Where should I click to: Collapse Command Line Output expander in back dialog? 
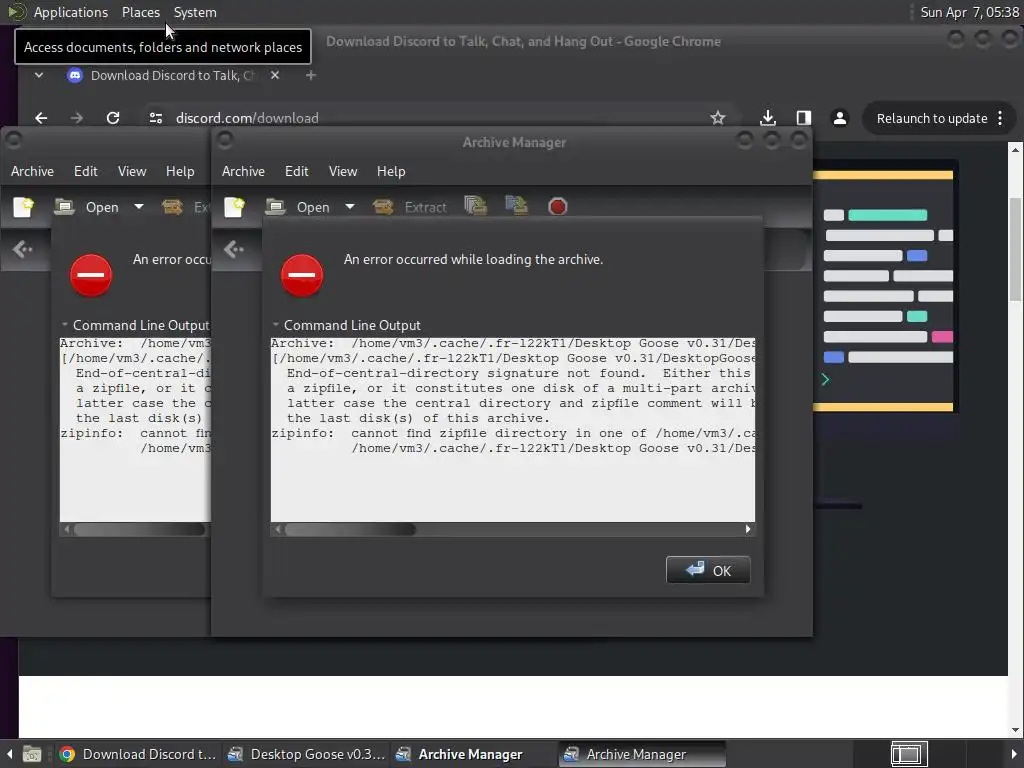tap(65, 325)
